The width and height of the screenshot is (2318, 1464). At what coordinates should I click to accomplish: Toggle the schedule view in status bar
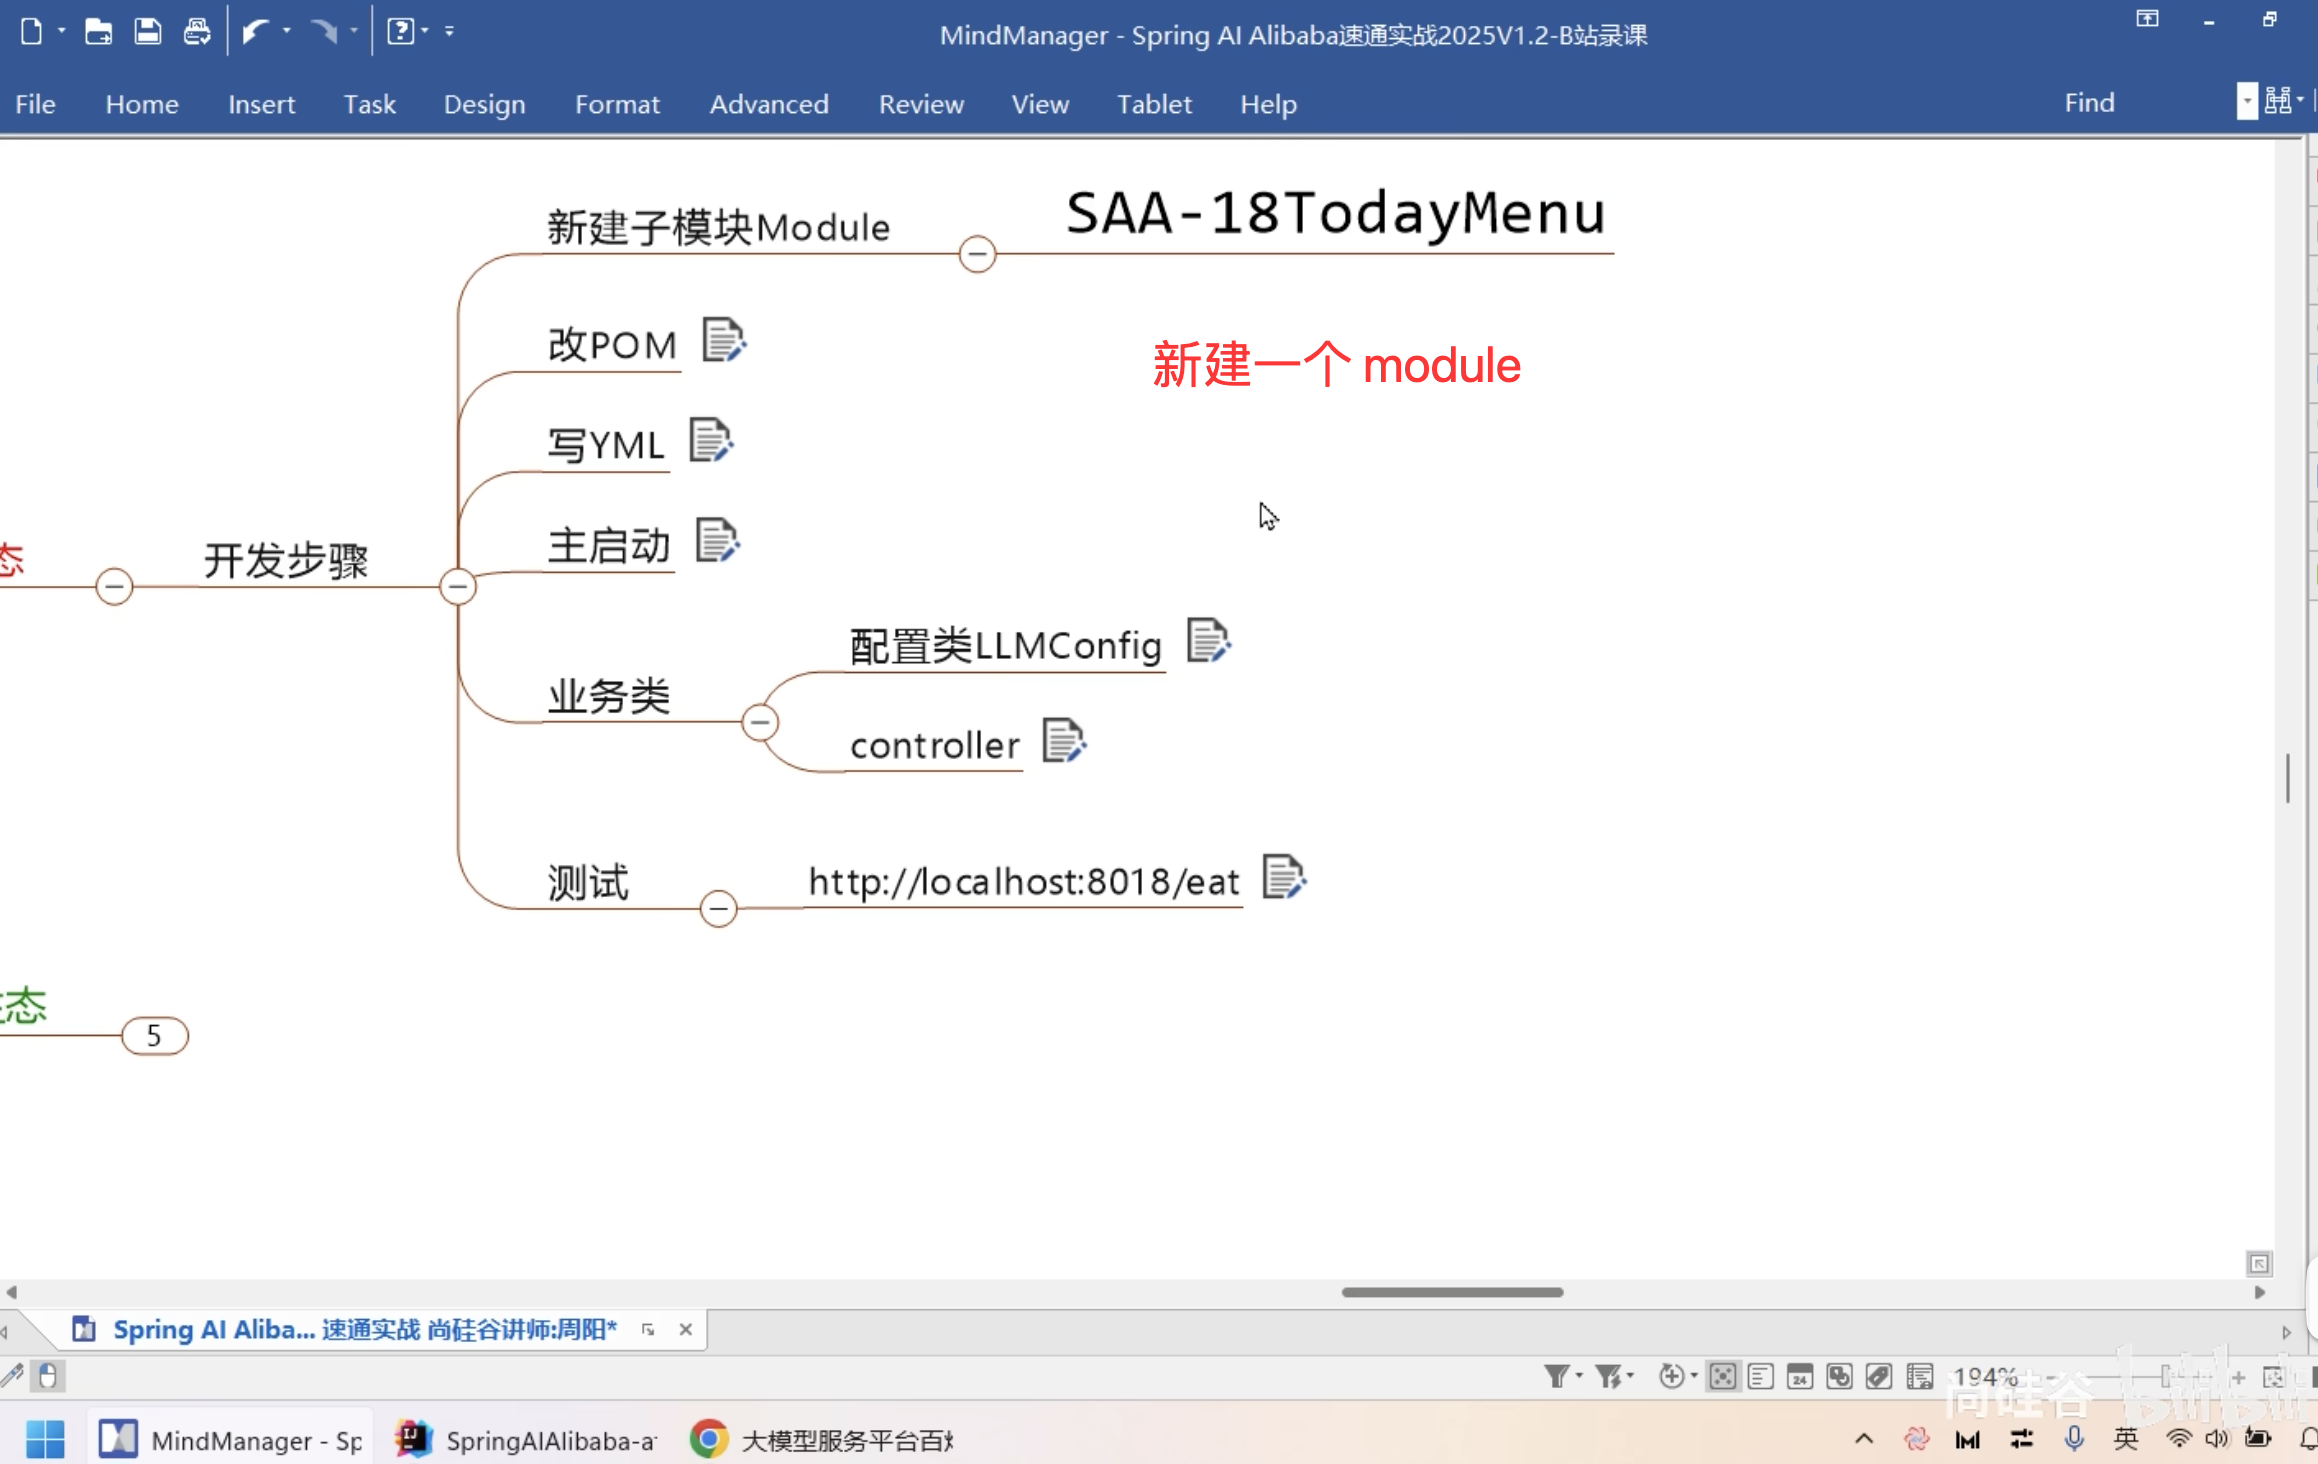click(x=1800, y=1376)
